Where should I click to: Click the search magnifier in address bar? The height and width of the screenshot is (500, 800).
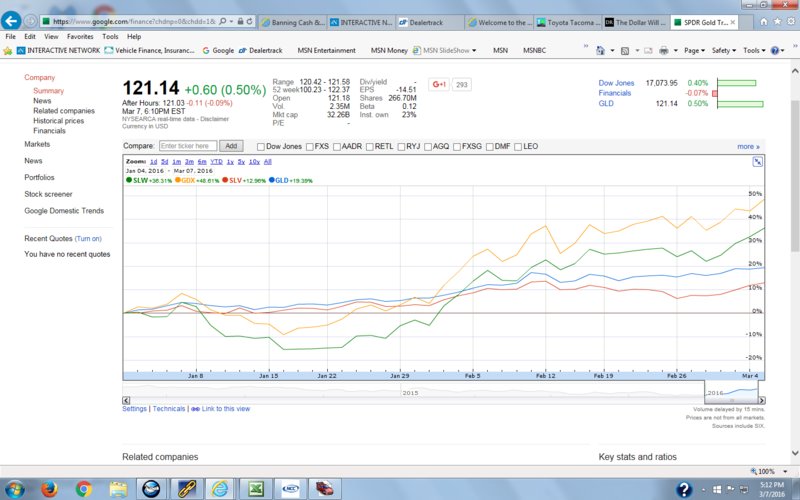(222, 21)
